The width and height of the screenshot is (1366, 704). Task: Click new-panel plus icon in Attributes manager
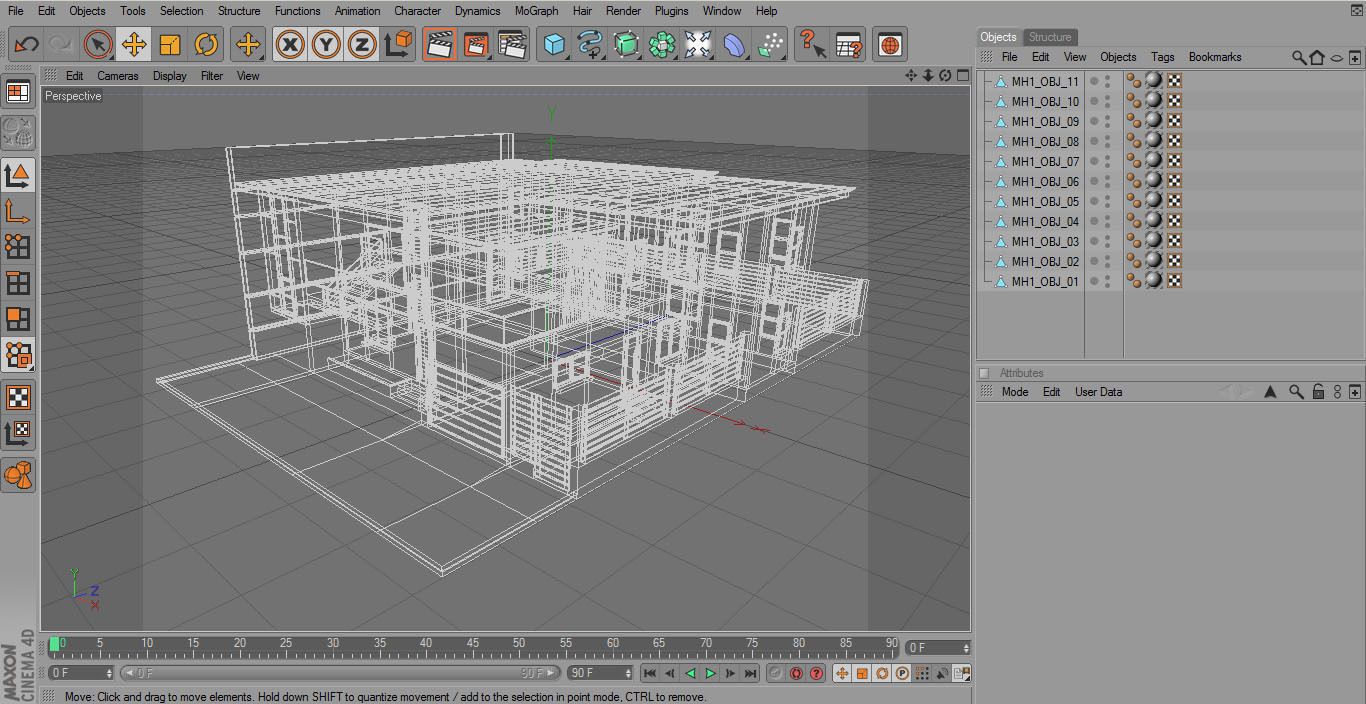(x=1355, y=392)
